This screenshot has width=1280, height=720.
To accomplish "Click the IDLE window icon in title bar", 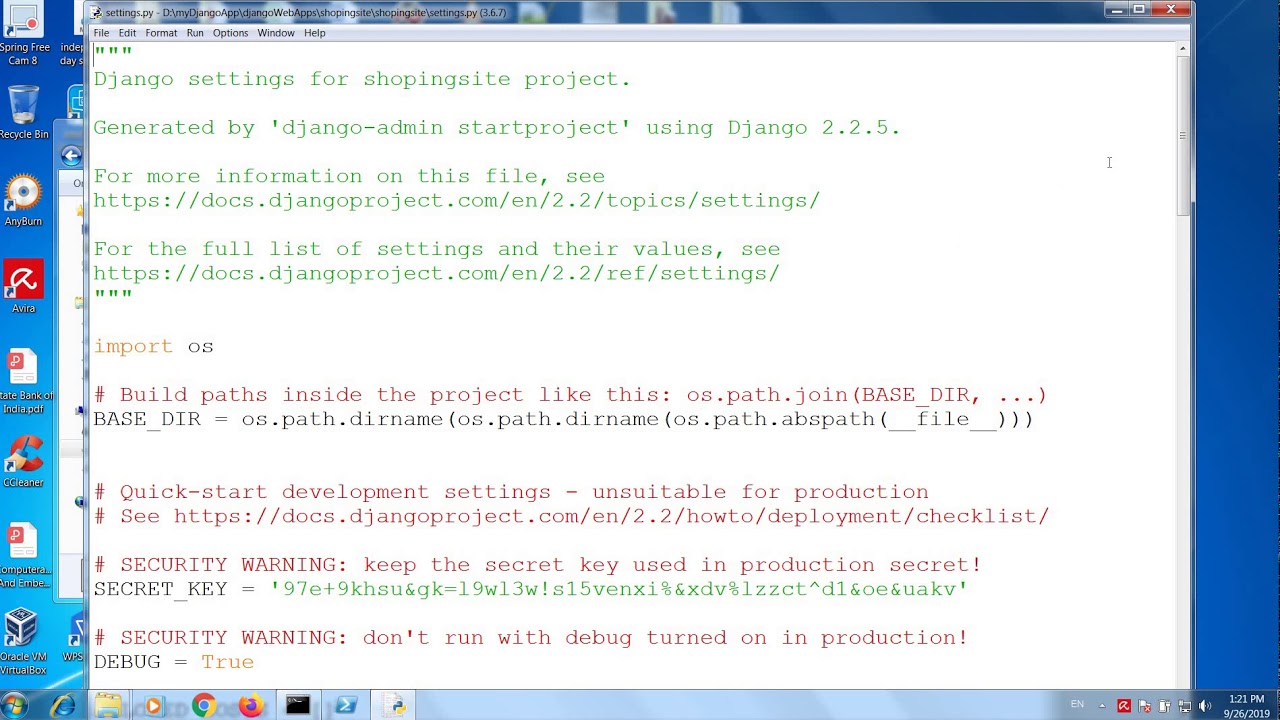I will point(96,13).
